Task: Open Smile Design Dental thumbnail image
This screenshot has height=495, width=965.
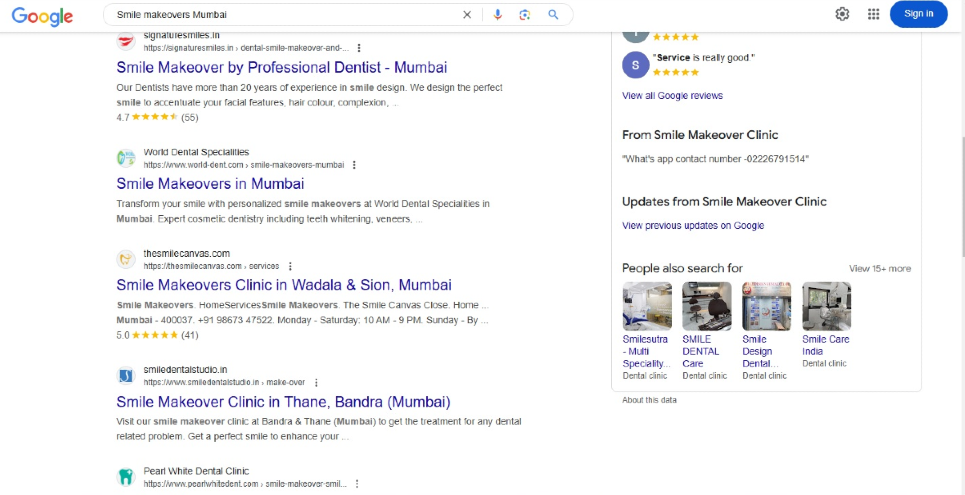Action: (766, 306)
